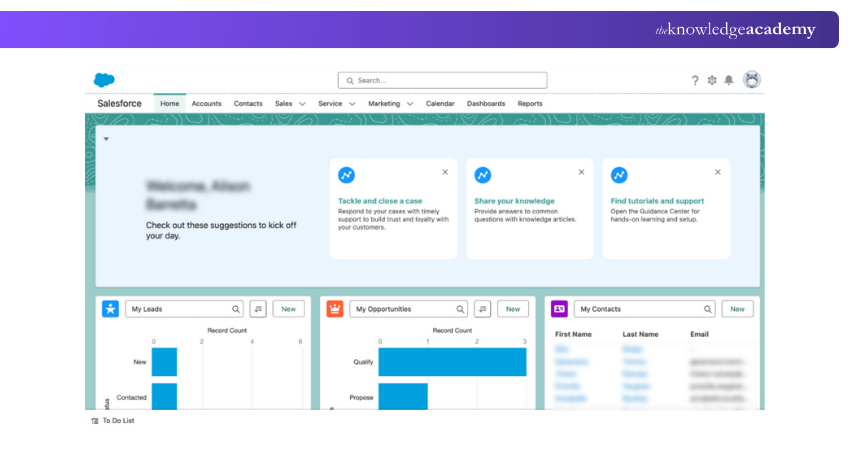Click the Share your knowledge card icon
The image size is (850, 450).
[x=482, y=175]
